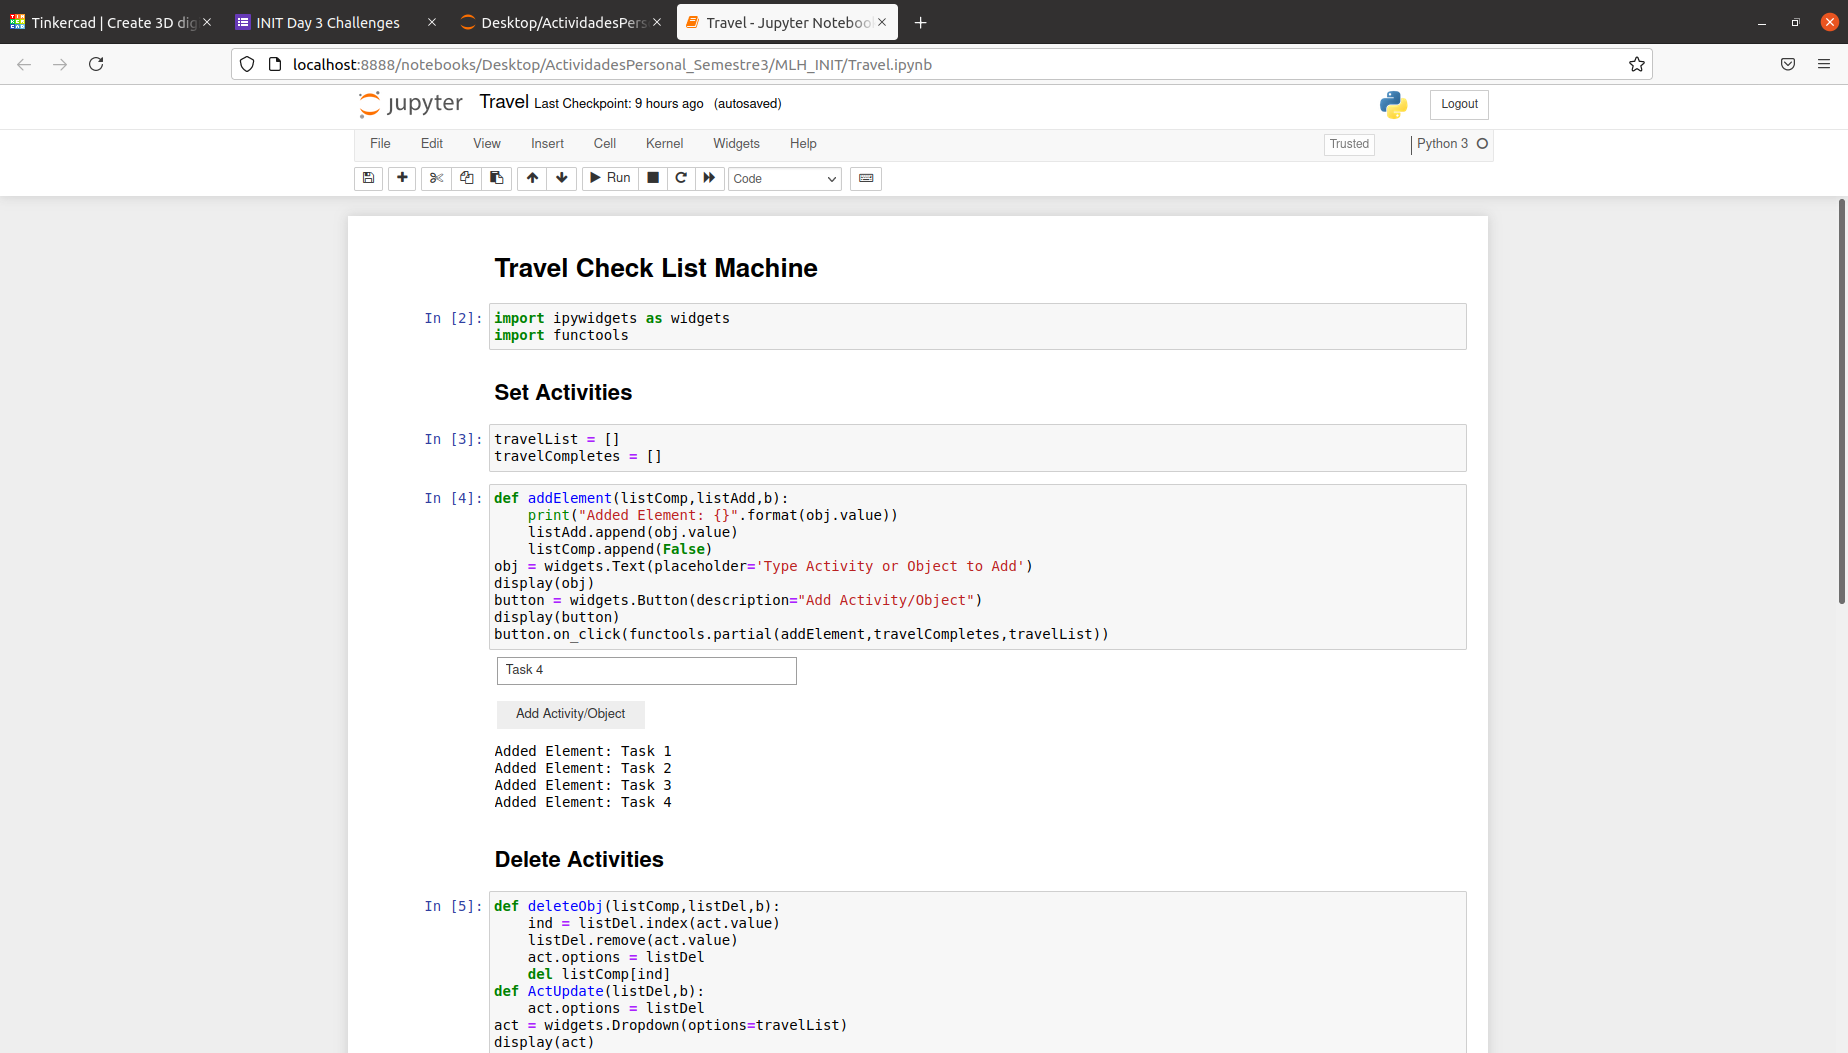1848x1053 pixels.
Task: Insert a cell below with plus icon
Action: click(x=402, y=178)
